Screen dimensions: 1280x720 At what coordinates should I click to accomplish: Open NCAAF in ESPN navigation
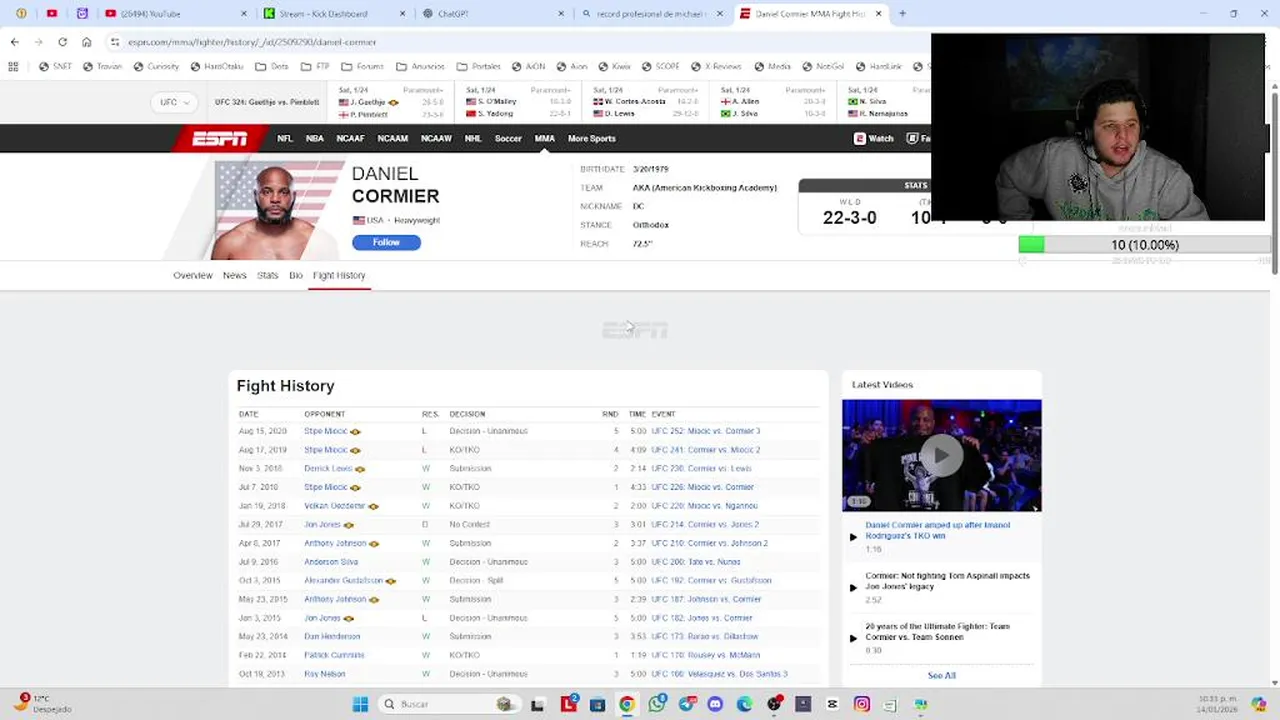click(x=350, y=139)
